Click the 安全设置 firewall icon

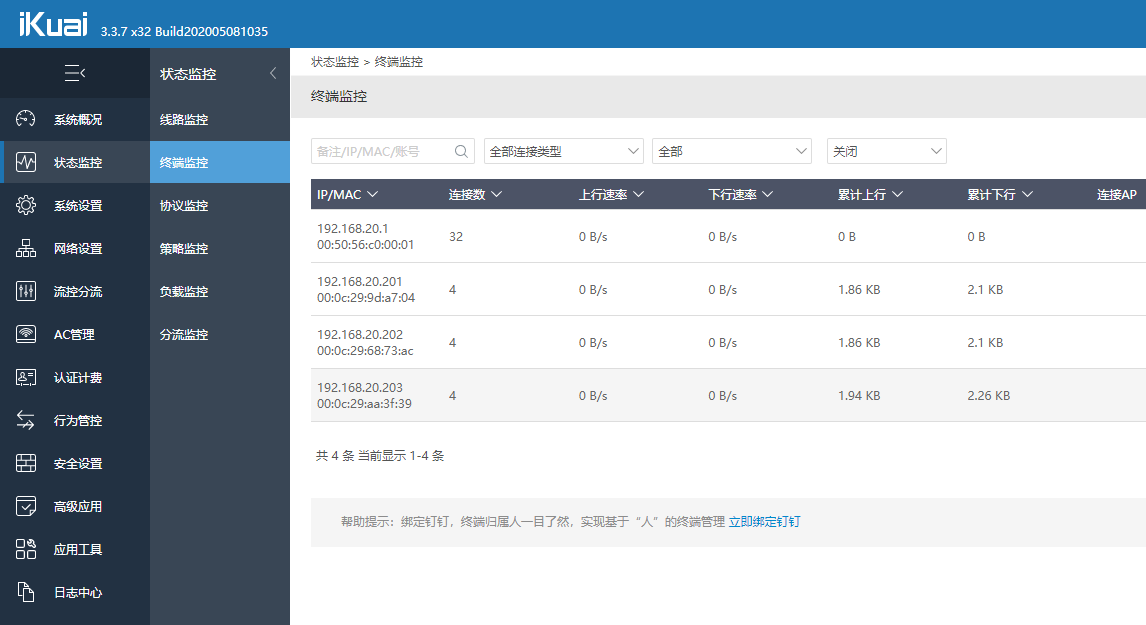pyautogui.click(x=26, y=464)
